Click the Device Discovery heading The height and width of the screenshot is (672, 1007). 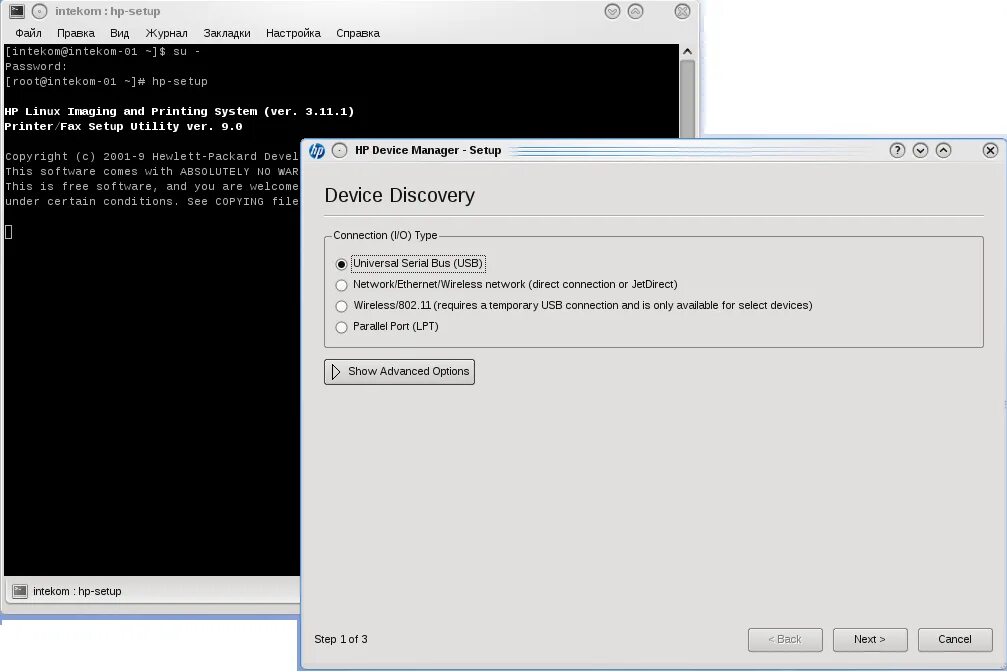(399, 195)
